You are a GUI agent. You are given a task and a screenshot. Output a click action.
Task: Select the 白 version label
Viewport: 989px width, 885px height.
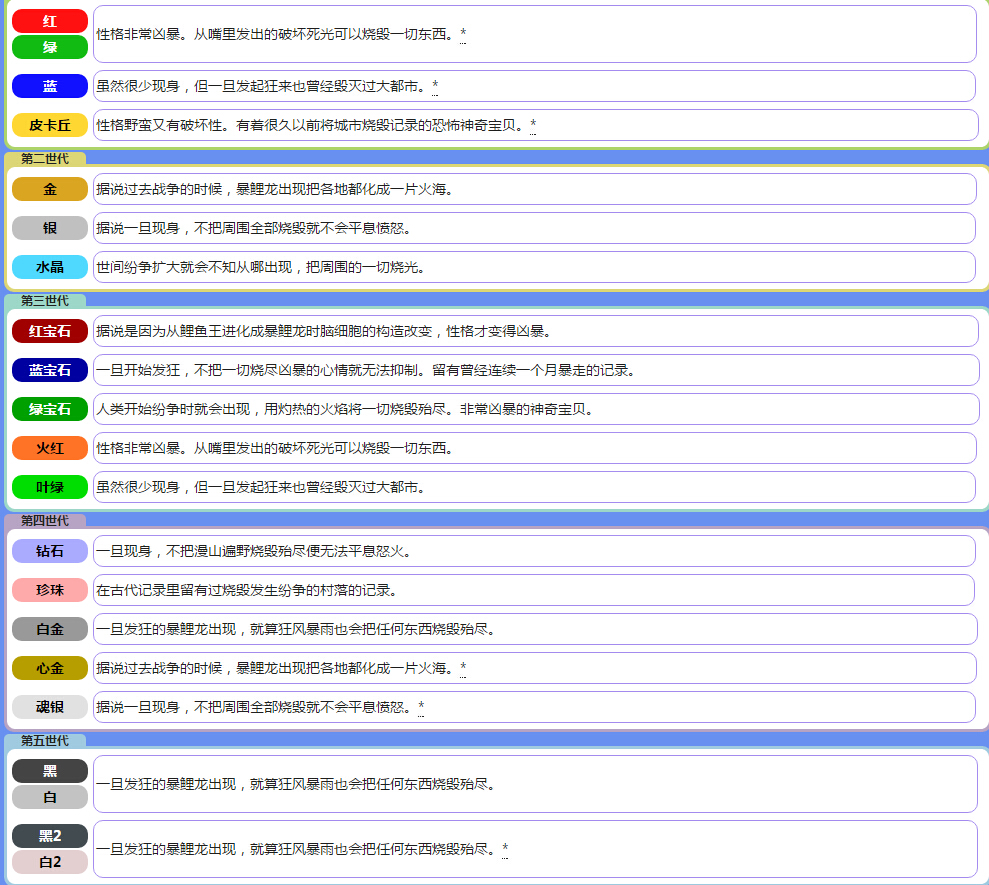coord(50,797)
